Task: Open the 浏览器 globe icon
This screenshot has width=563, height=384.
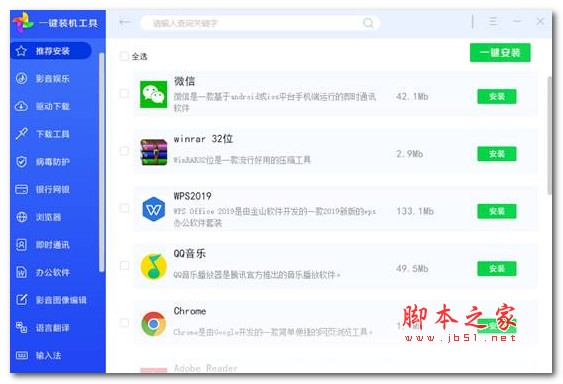Action: point(22,217)
